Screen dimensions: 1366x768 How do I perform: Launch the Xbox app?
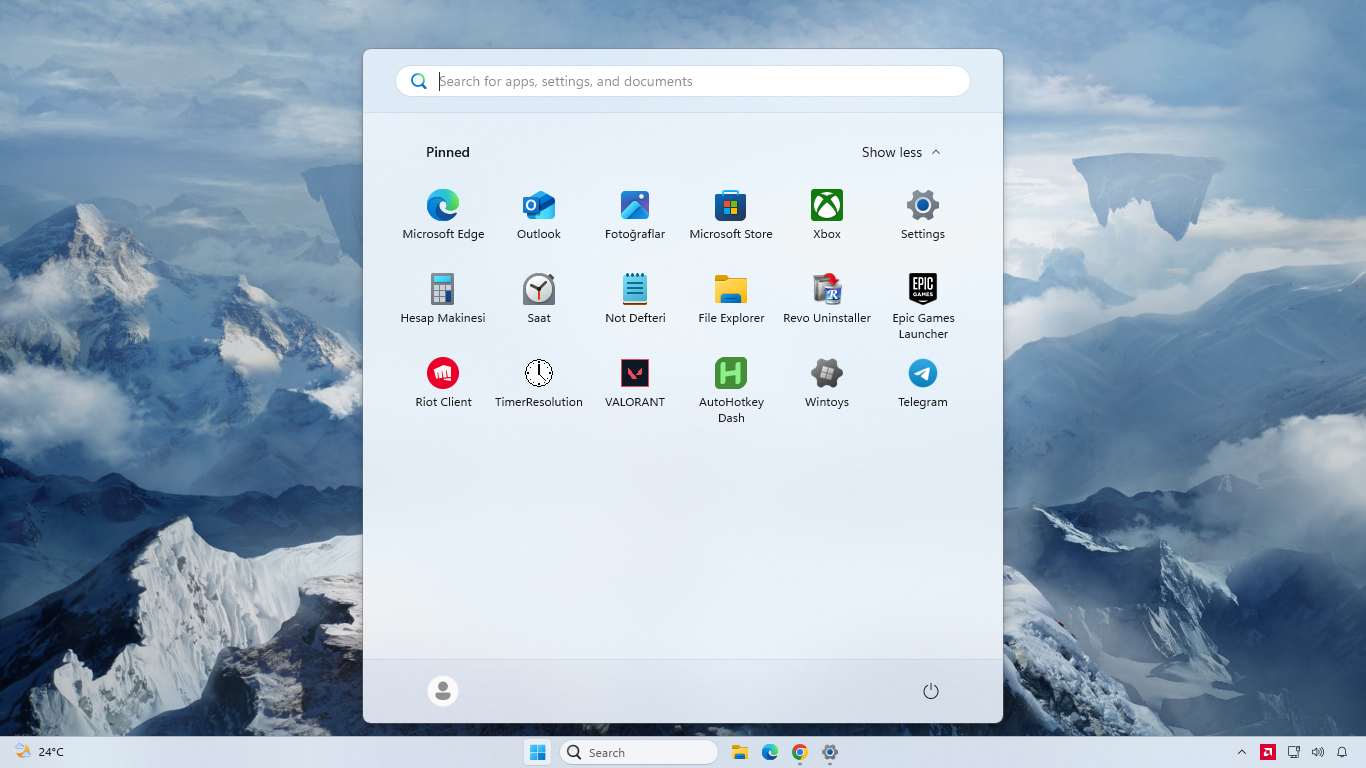coord(827,215)
